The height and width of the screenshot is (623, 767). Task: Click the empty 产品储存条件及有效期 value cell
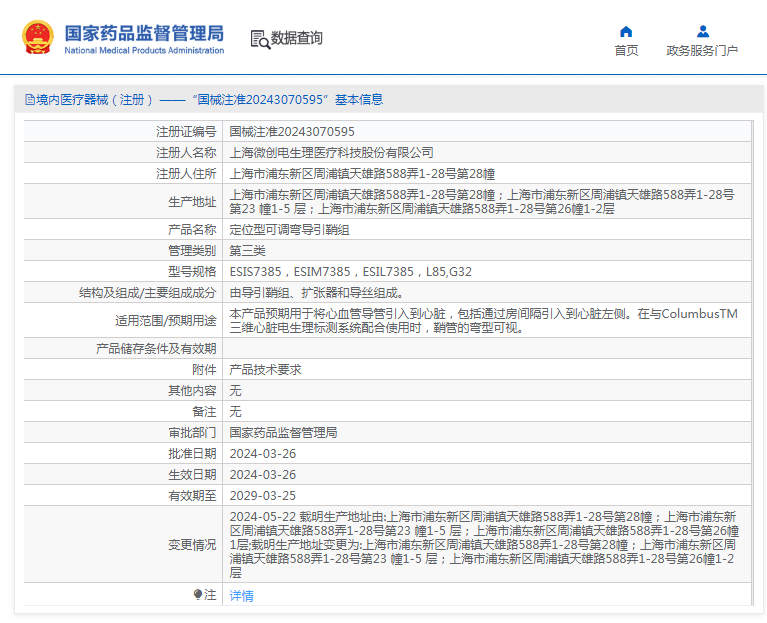click(x=487, y=348)
